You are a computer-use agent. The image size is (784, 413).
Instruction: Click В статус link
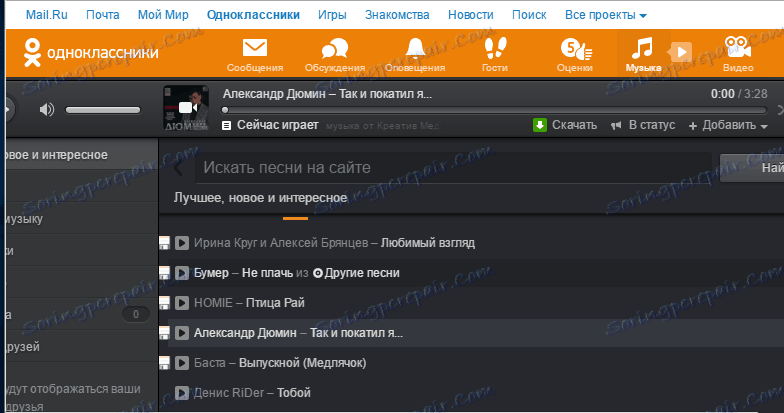[x=652, y=125]
